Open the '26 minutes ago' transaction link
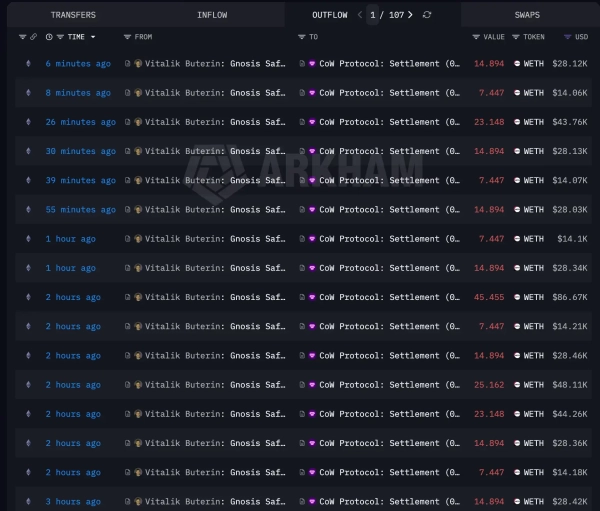This screenshot has width=600, height=511. (x=80, y=122)
